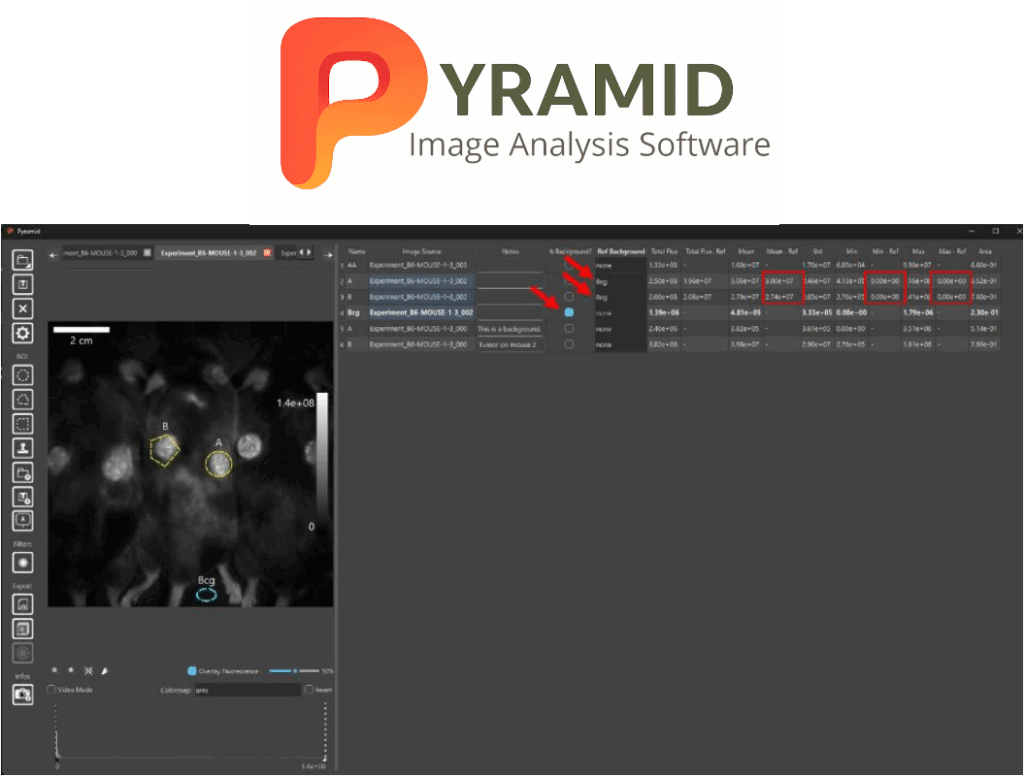Click the Image Source cell ending in 3_003

[418, 265]
